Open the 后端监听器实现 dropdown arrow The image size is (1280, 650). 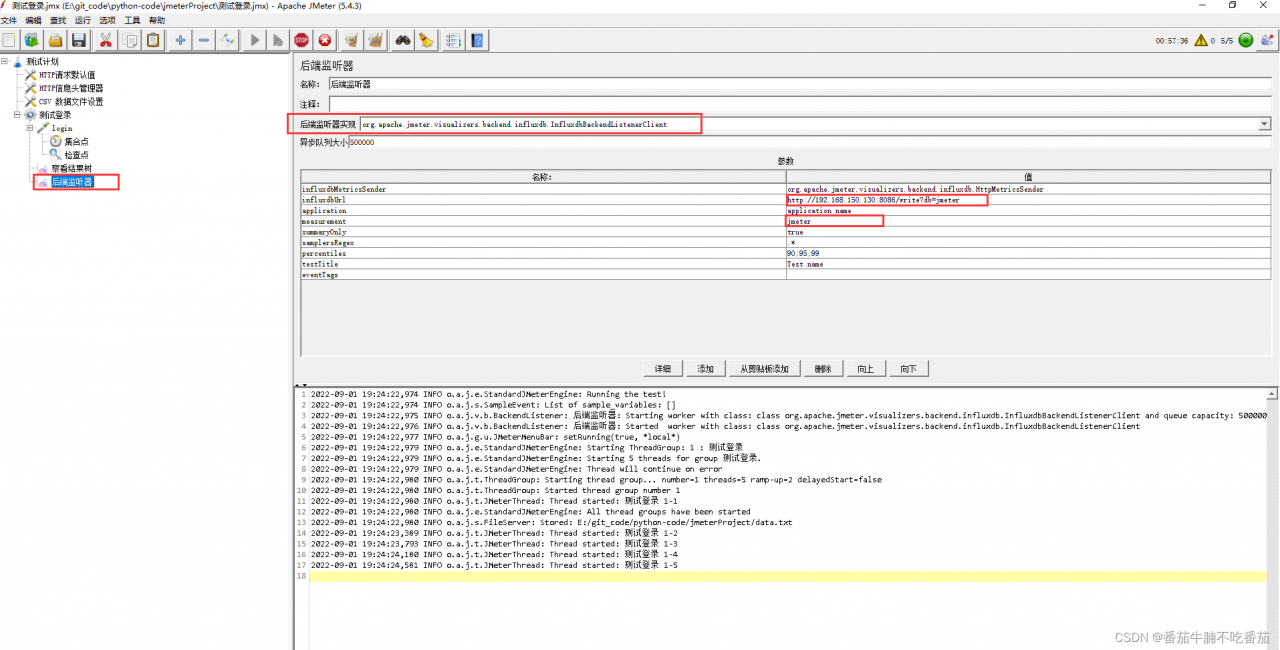(1264, 125)
